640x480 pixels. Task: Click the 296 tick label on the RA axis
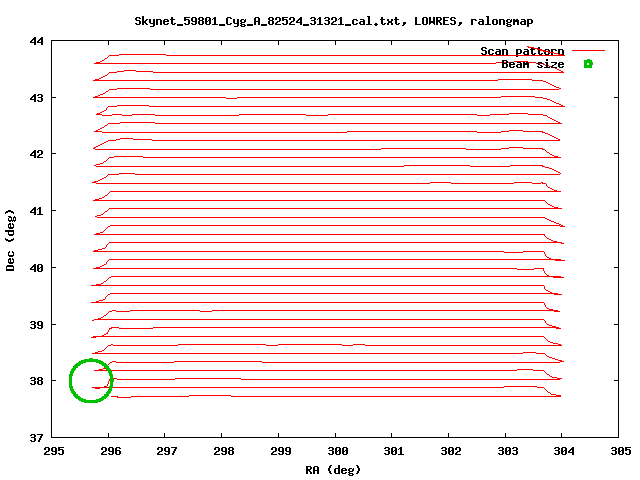[111, 451]
